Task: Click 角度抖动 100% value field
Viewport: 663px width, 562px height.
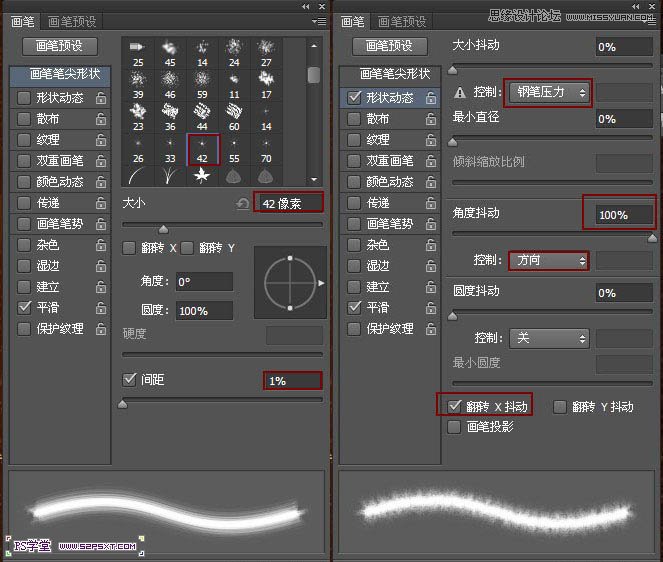Action: pyautogui.click(x=624, y=214)
